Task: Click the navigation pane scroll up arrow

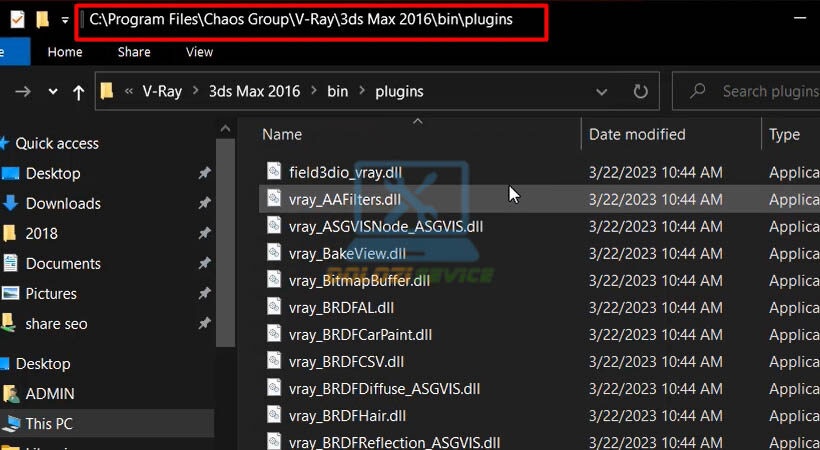Action: click(x=225, y=129)
